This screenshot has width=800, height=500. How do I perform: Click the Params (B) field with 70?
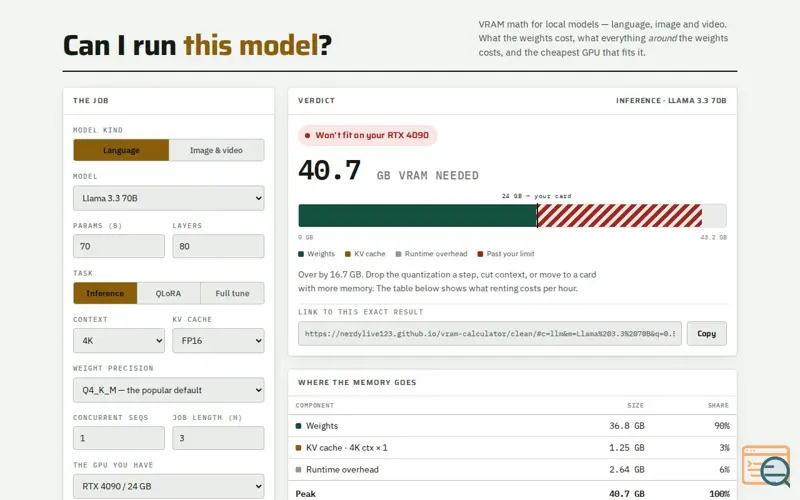pyautogui.click(x=119, y=246)
